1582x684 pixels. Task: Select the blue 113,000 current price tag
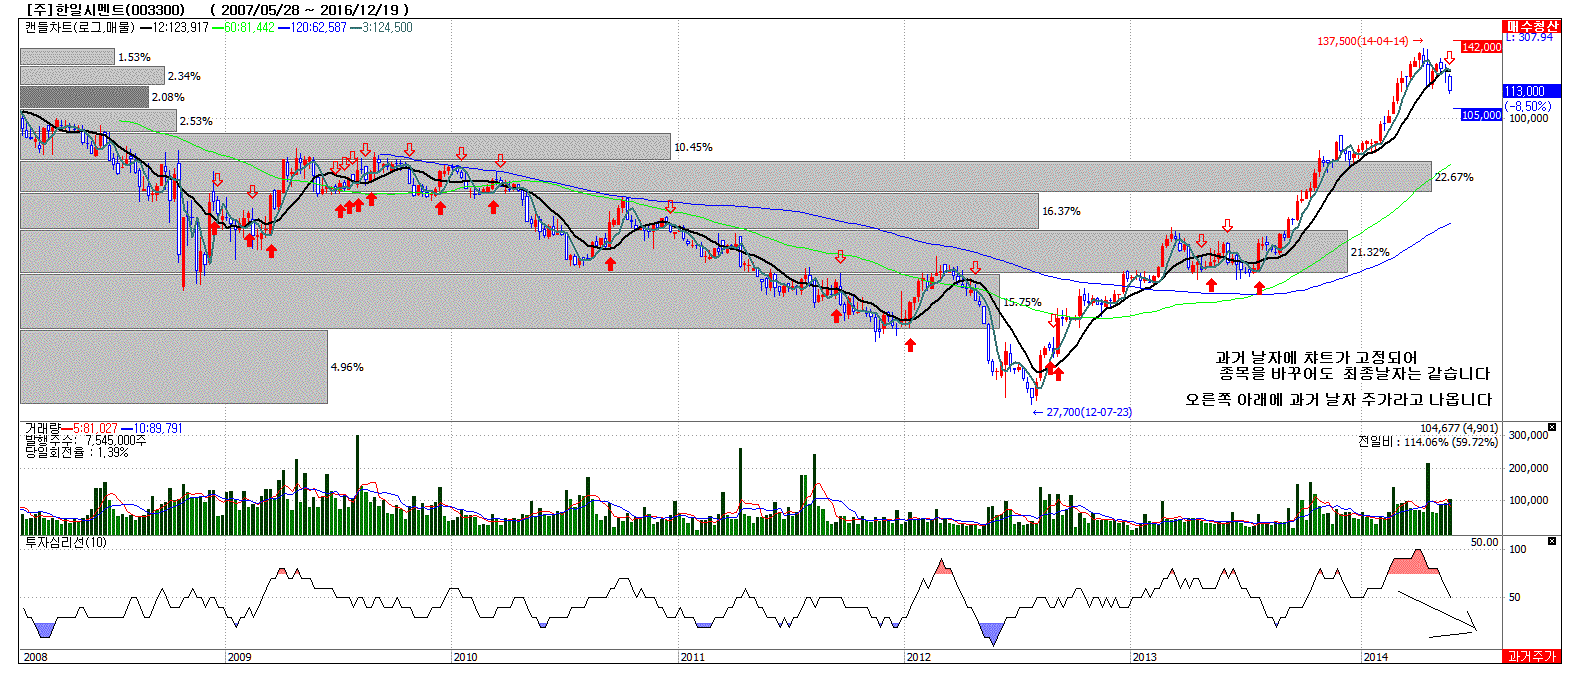pos(1525,91)
